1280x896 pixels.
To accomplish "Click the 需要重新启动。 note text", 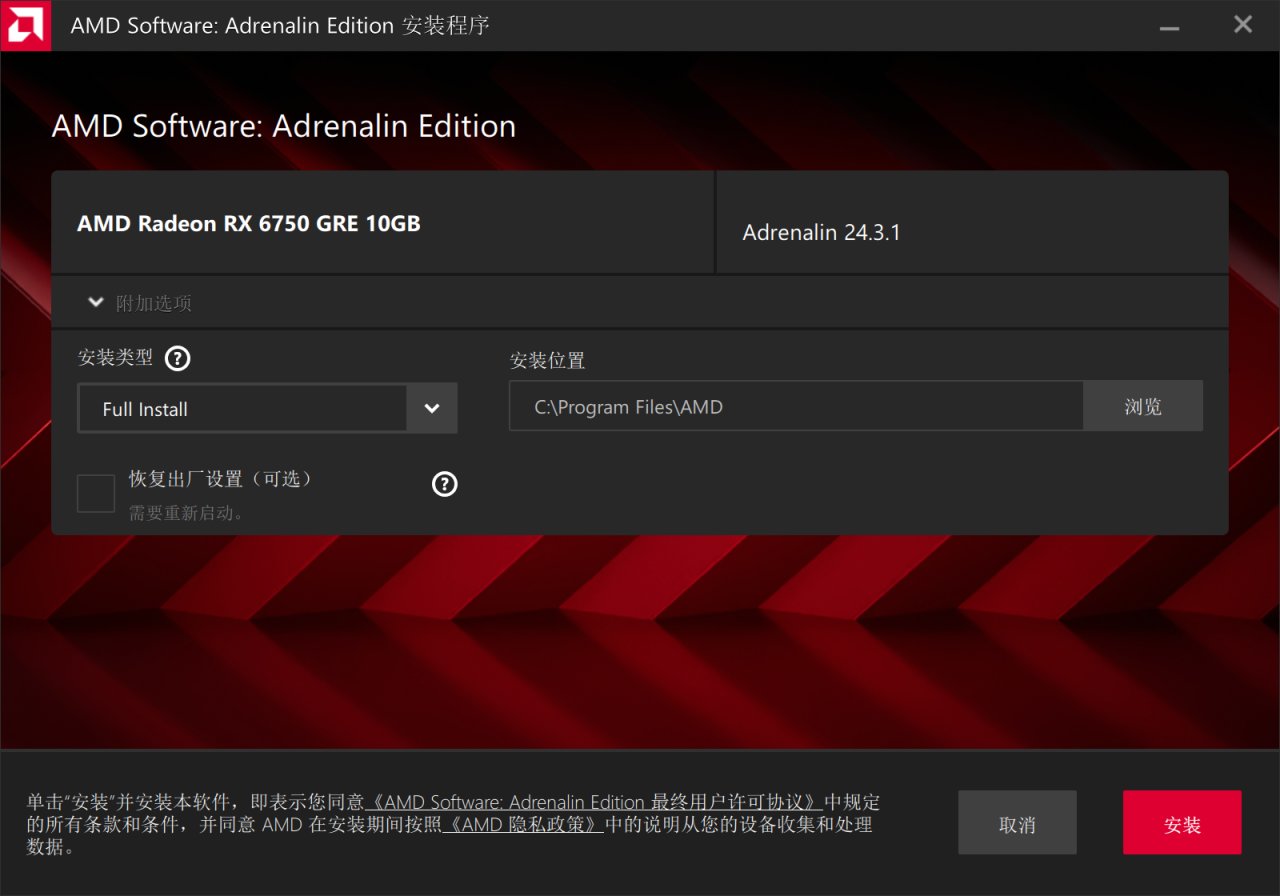I will 187,513.
